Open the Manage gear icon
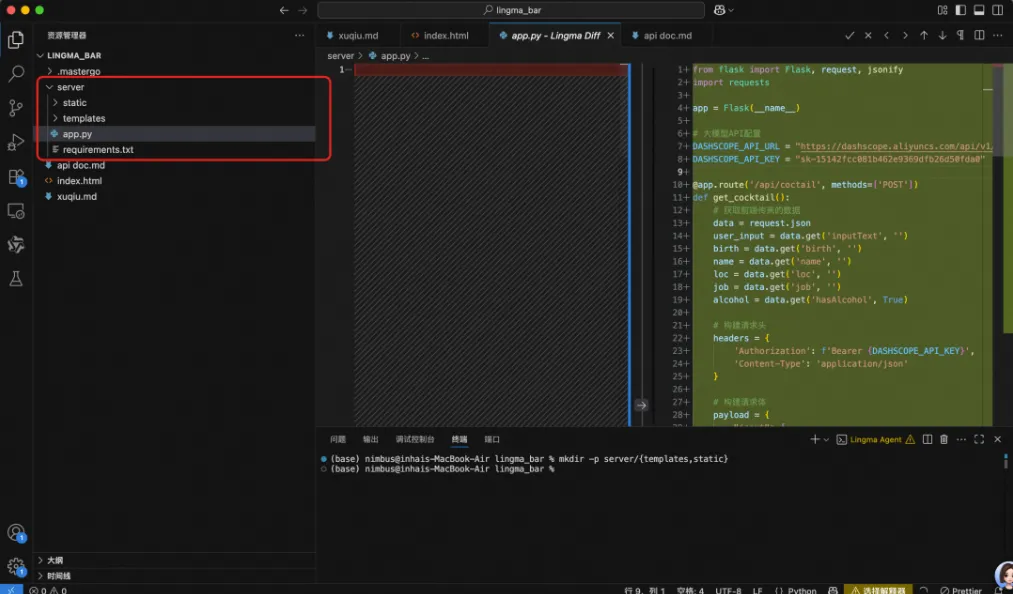1013x594 pixels. 16,566
